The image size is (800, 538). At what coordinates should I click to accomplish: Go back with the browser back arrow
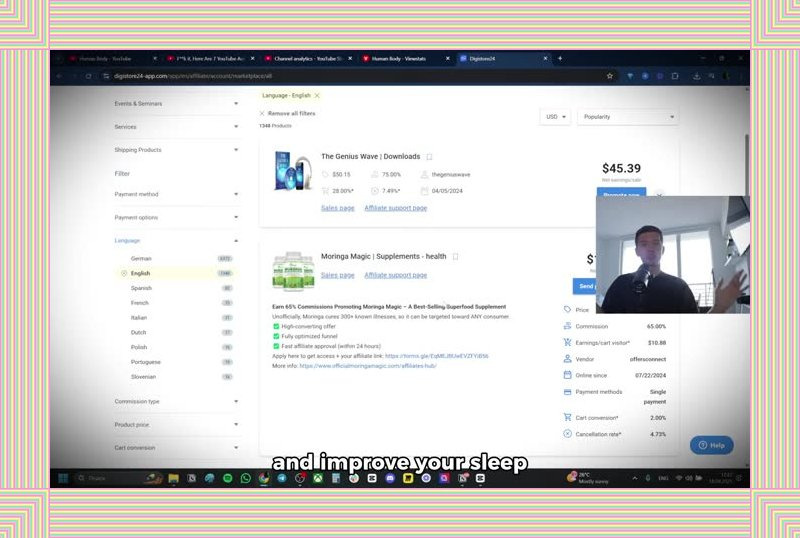point(60,76)
